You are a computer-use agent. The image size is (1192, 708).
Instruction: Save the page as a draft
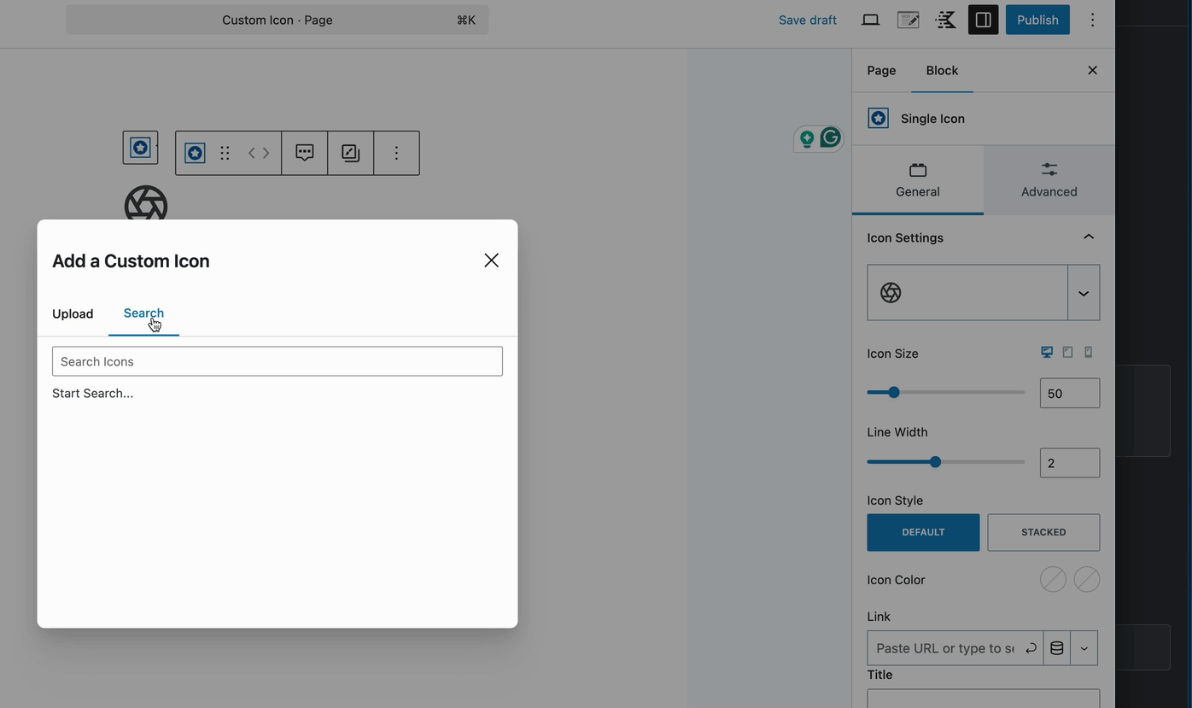pyautogui.click(x=807, y=19)
